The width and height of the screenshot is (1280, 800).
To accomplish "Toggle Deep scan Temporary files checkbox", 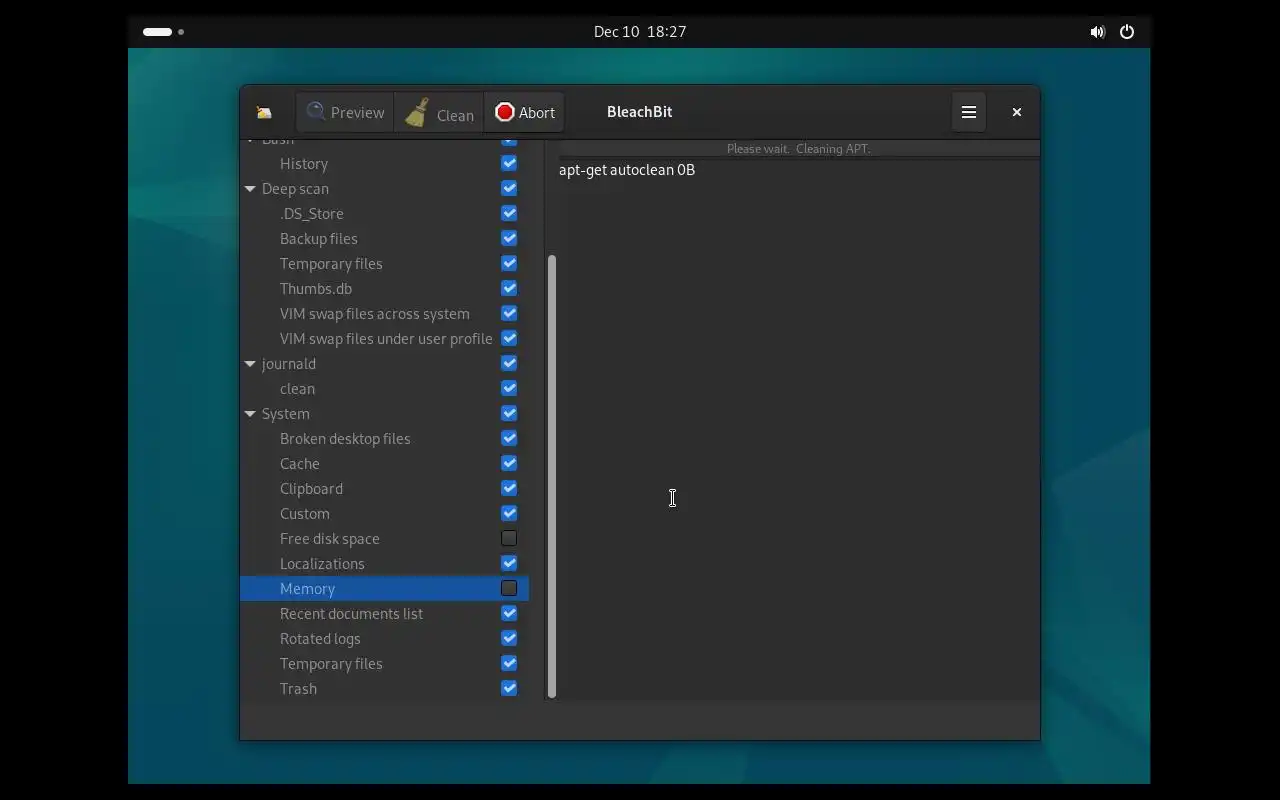I will 509,263.
